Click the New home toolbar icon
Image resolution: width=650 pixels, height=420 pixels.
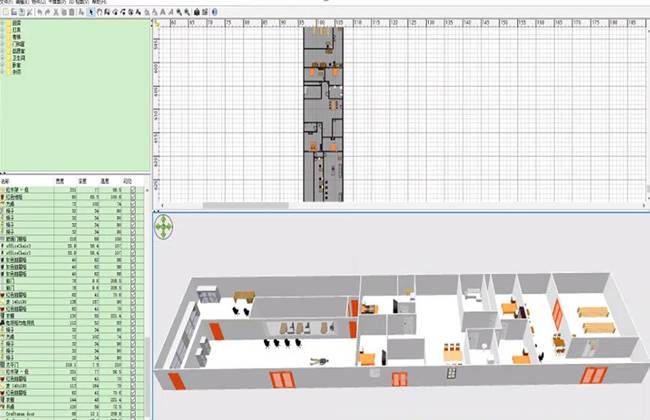(5, 12)
